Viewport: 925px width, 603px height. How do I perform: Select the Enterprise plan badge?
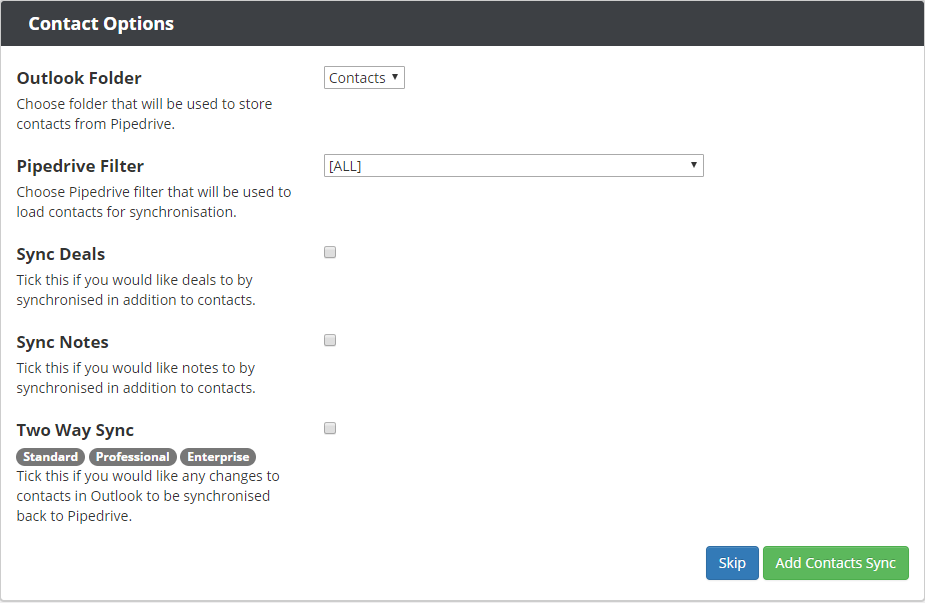218,457
